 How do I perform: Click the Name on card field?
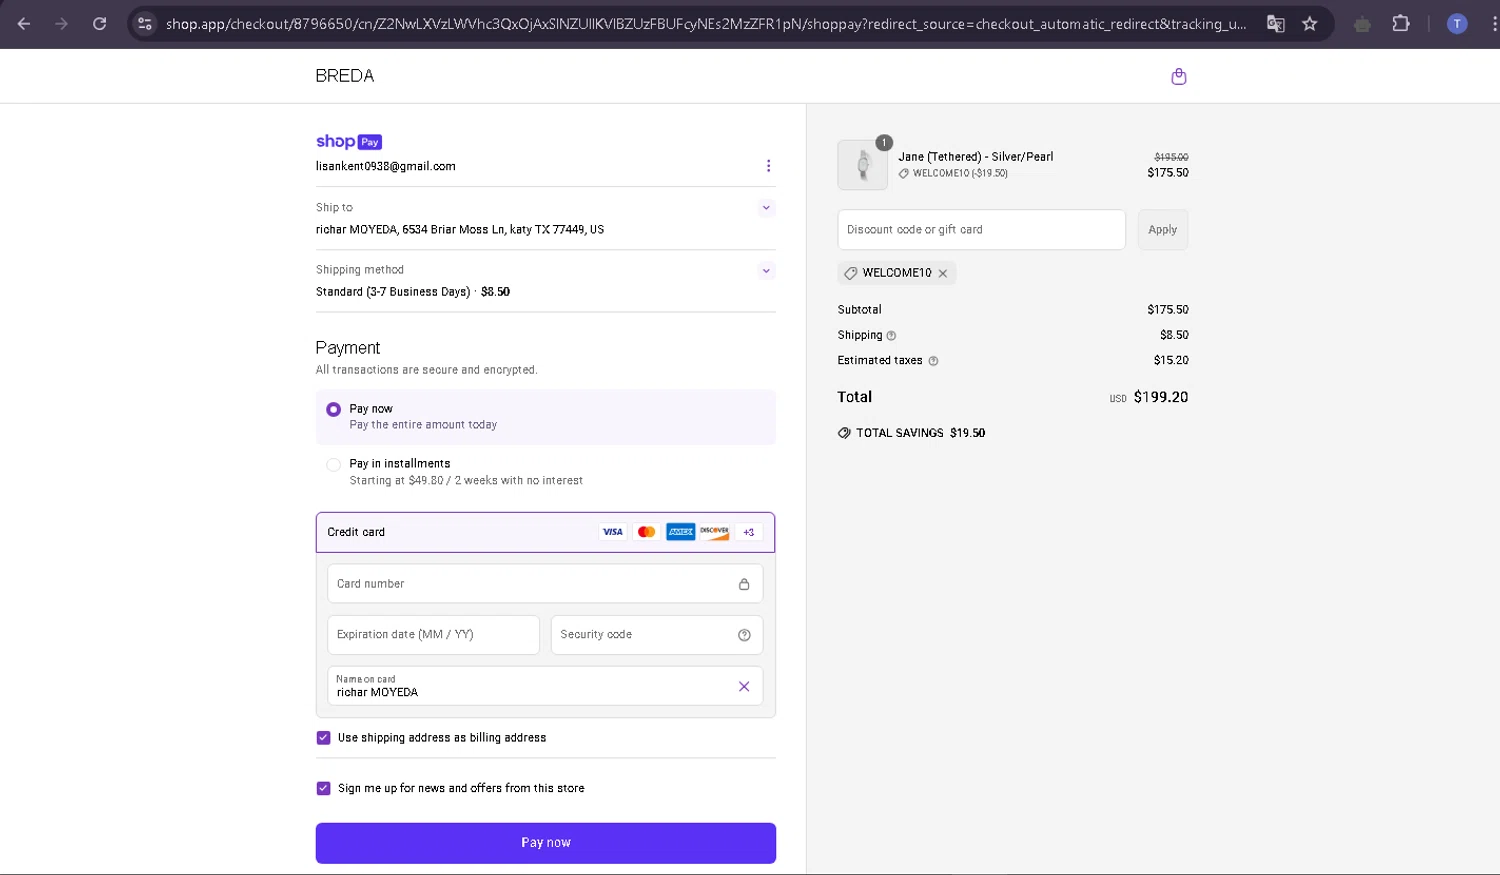point(545,686)
